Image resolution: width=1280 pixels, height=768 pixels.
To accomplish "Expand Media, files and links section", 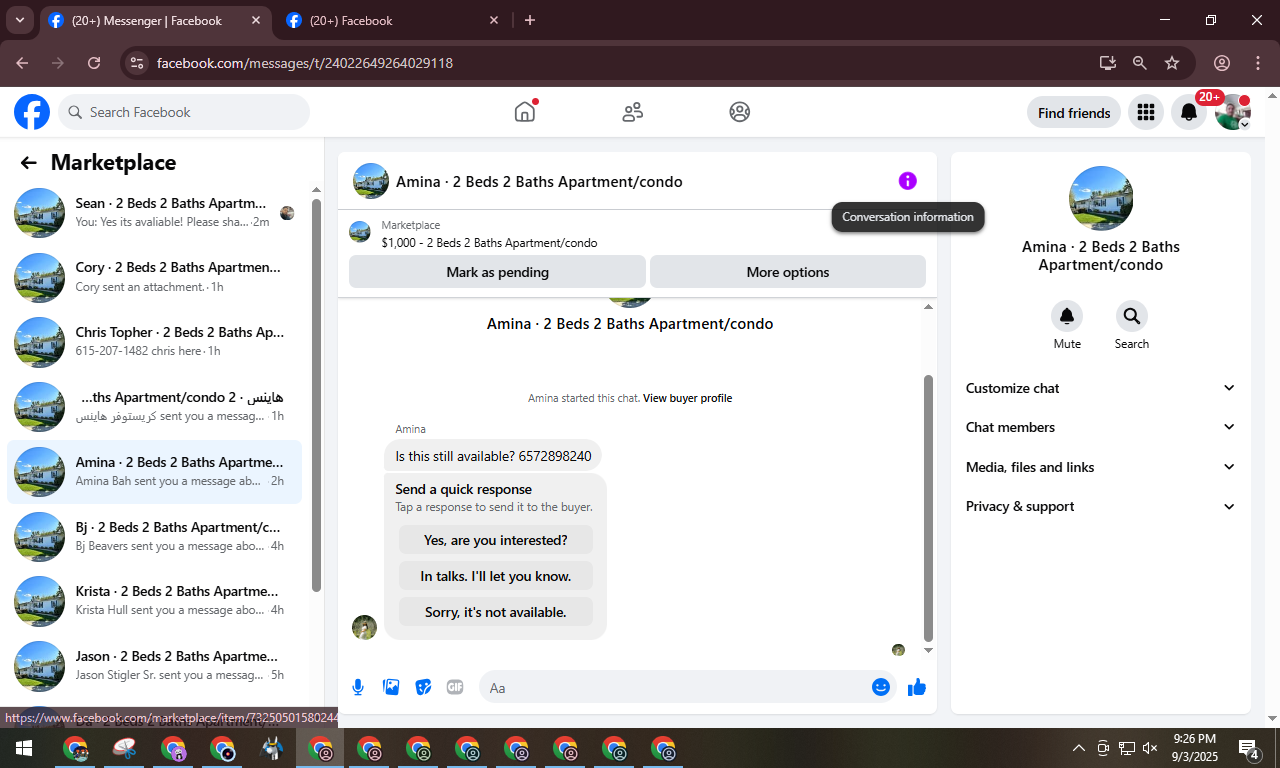I will (1101, 467).
